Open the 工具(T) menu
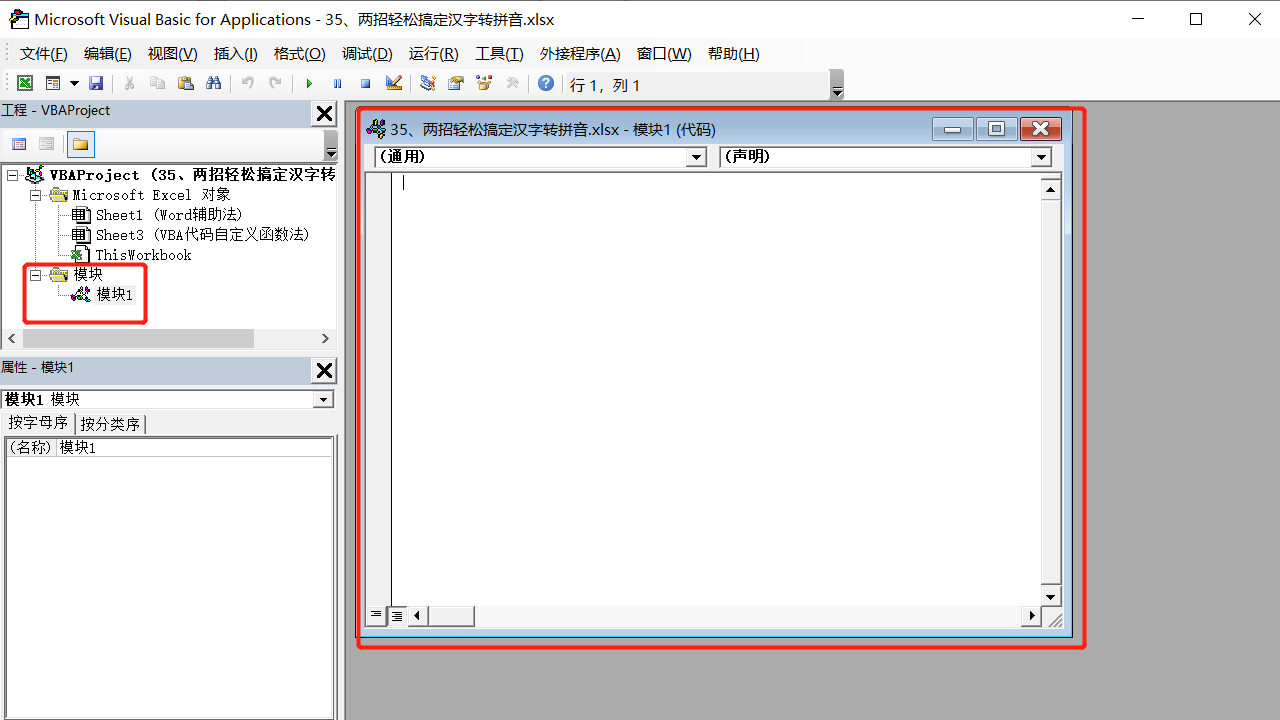This screenshot has height=720, width=1280. [x=499, y=54]
